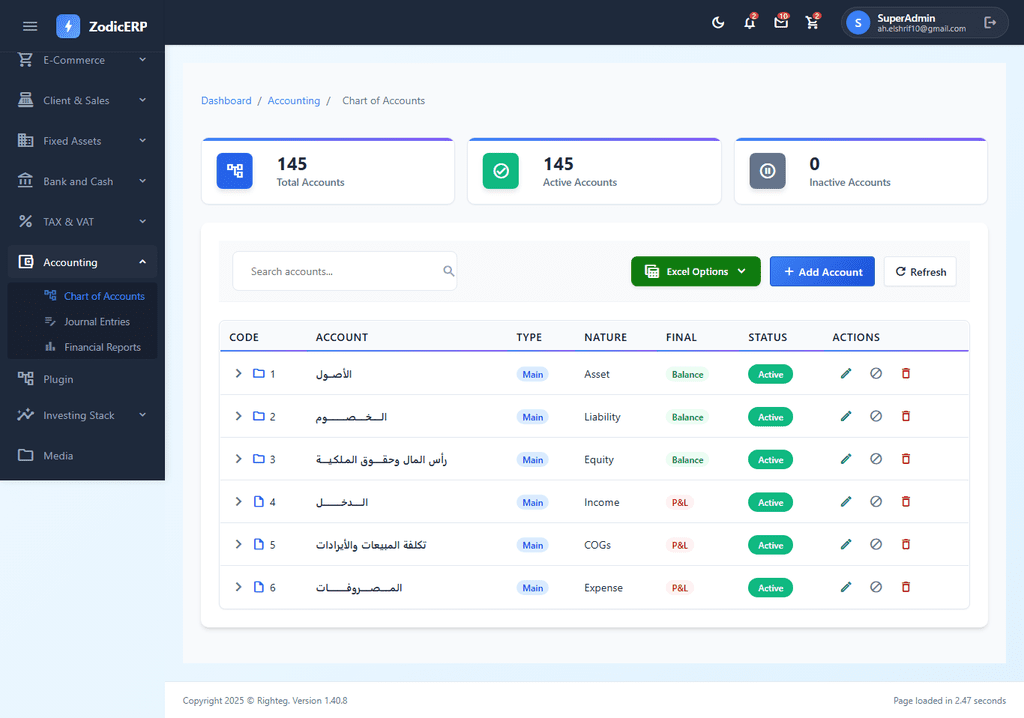Delete the Expense account (code 6) with the trash icon

[x=906, y=588]
